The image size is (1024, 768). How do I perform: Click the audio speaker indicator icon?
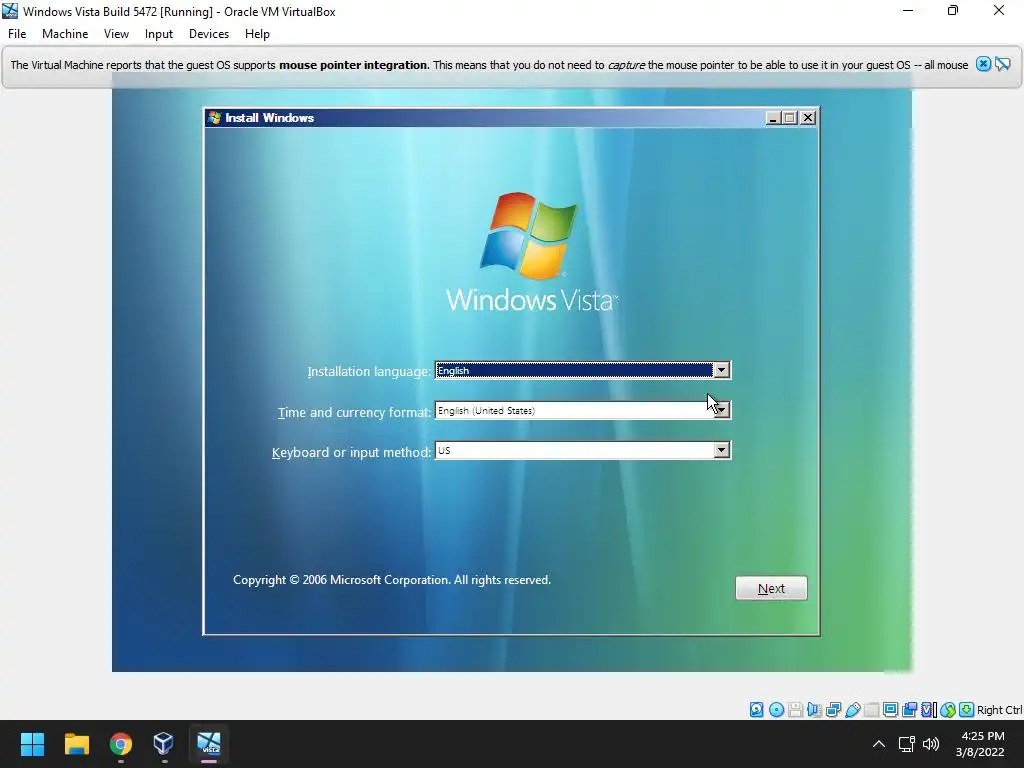(x=814, y=709)
